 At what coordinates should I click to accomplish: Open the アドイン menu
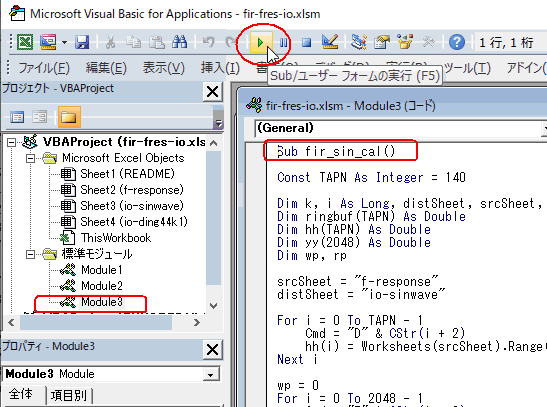(526, 68)
